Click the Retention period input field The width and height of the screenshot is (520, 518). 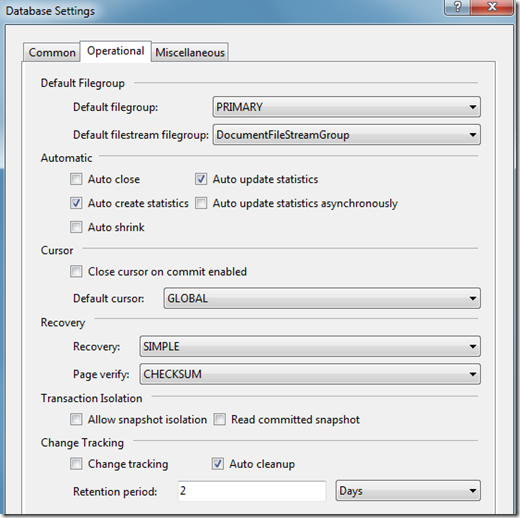252,491
